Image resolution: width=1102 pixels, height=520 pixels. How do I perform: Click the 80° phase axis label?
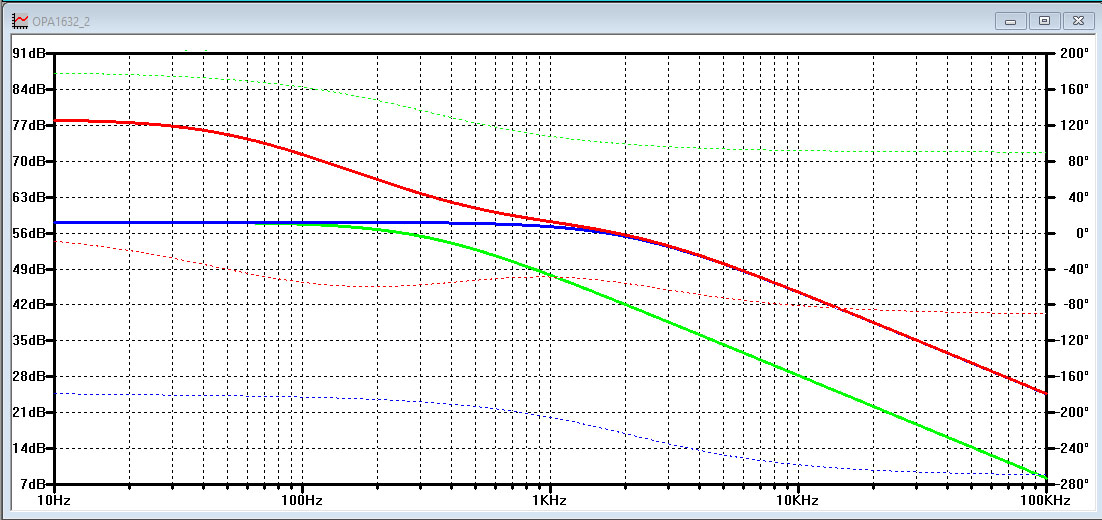click(1076, 161)
